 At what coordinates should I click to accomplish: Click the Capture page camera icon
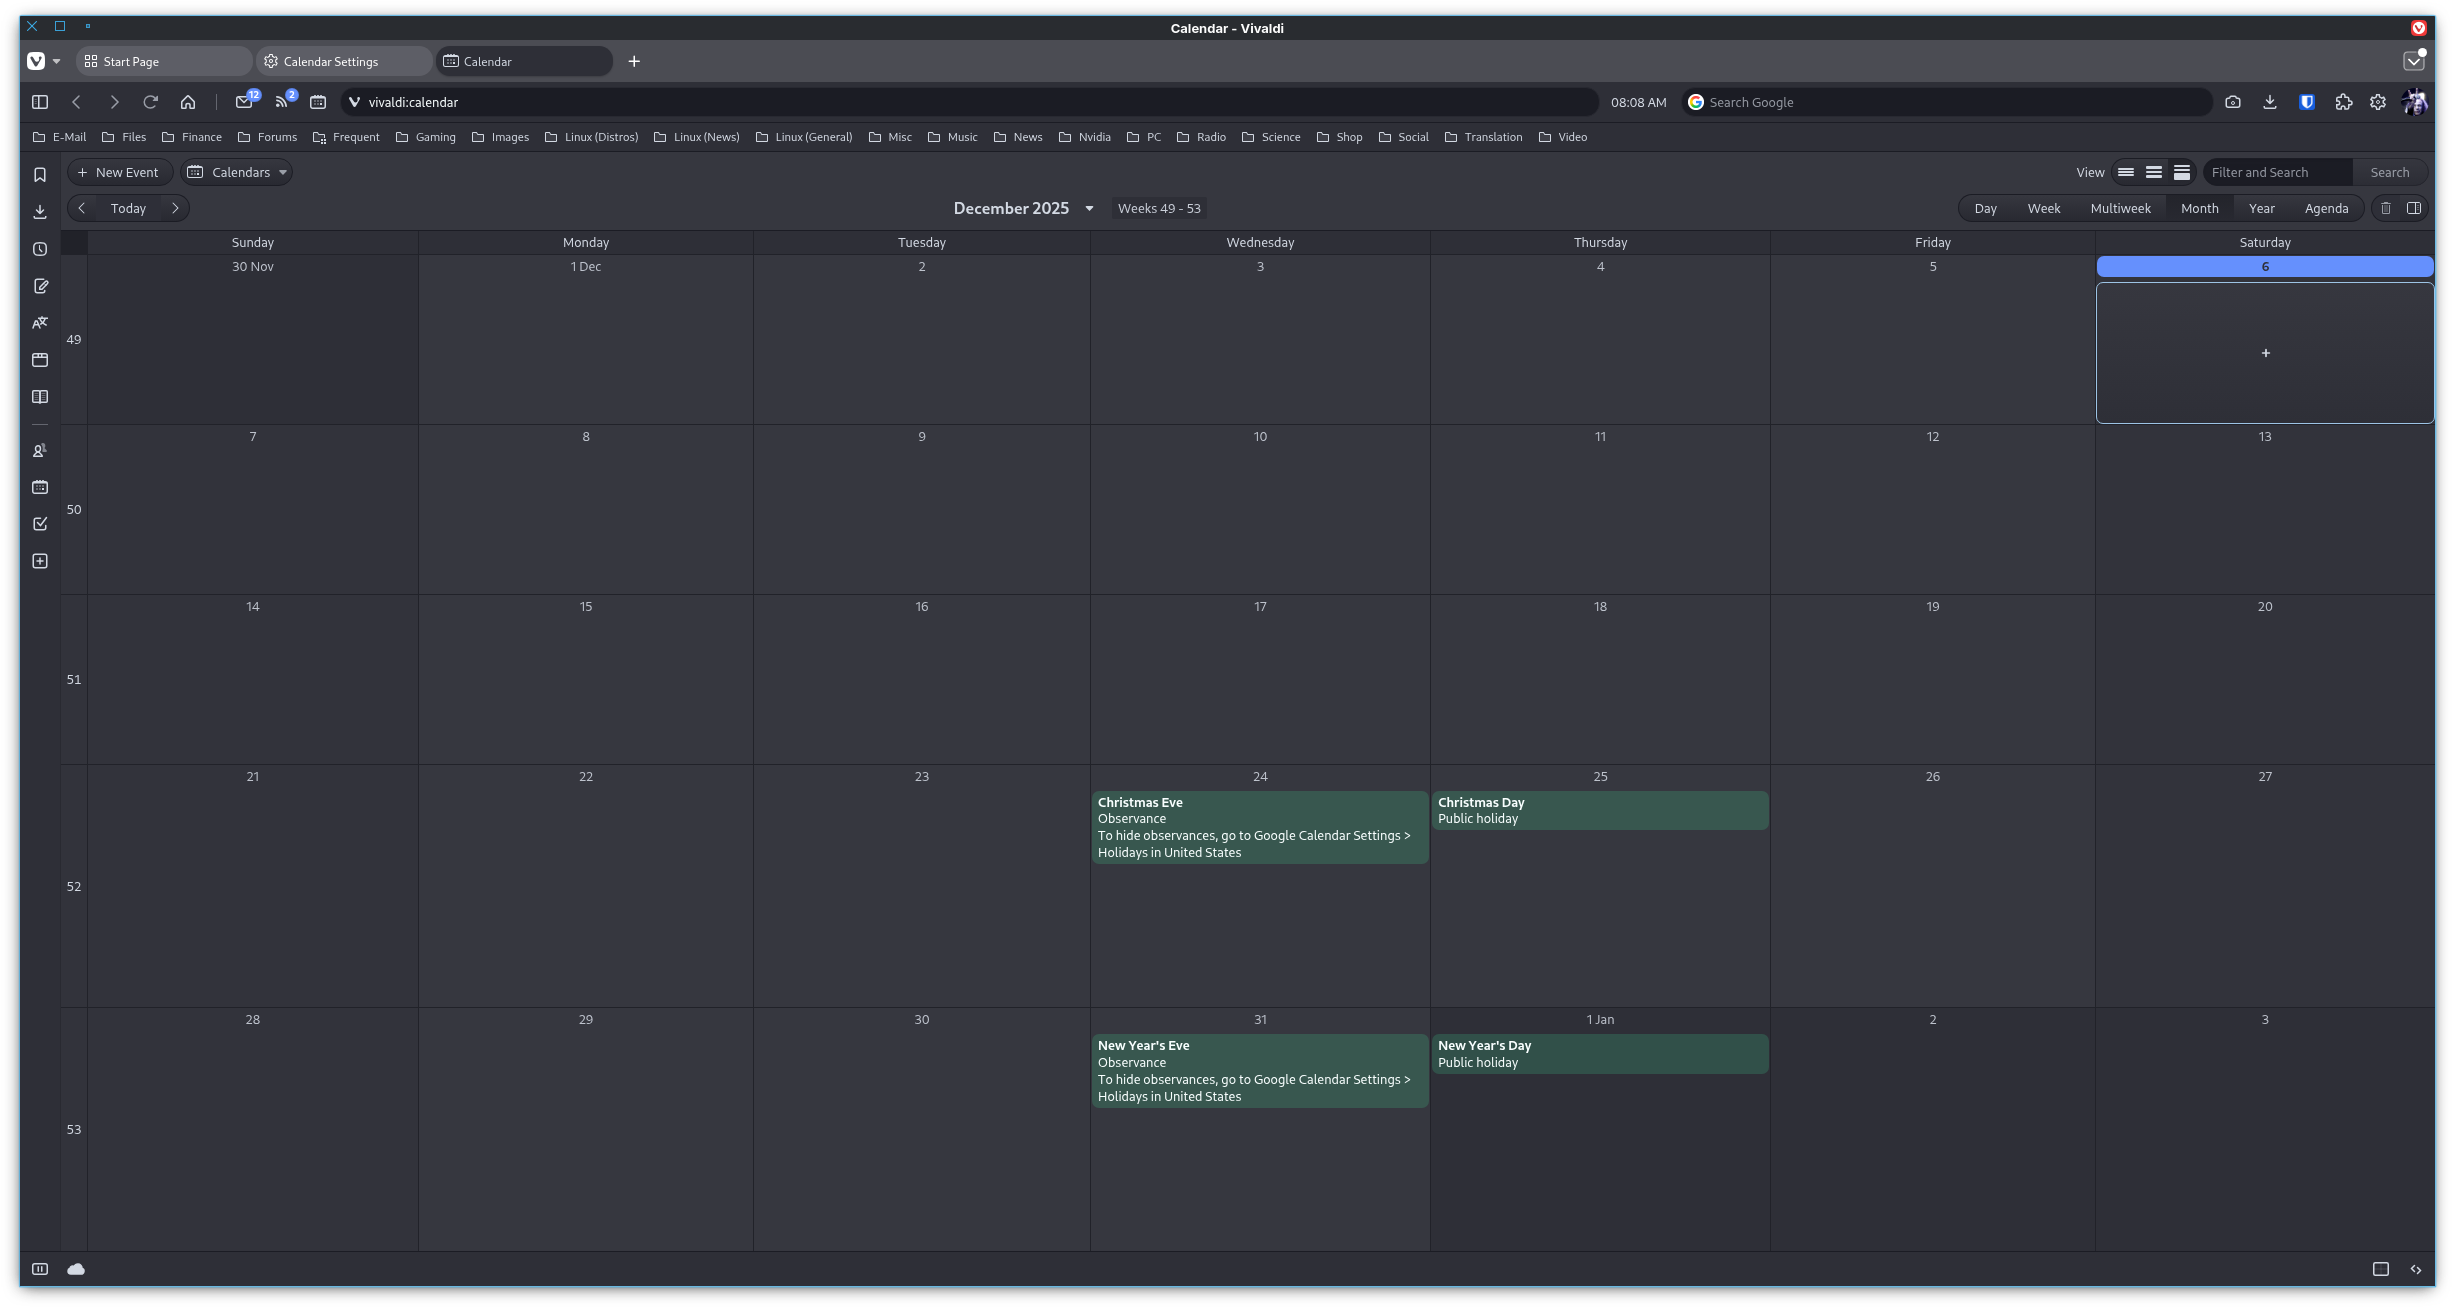click(2233, 102)
